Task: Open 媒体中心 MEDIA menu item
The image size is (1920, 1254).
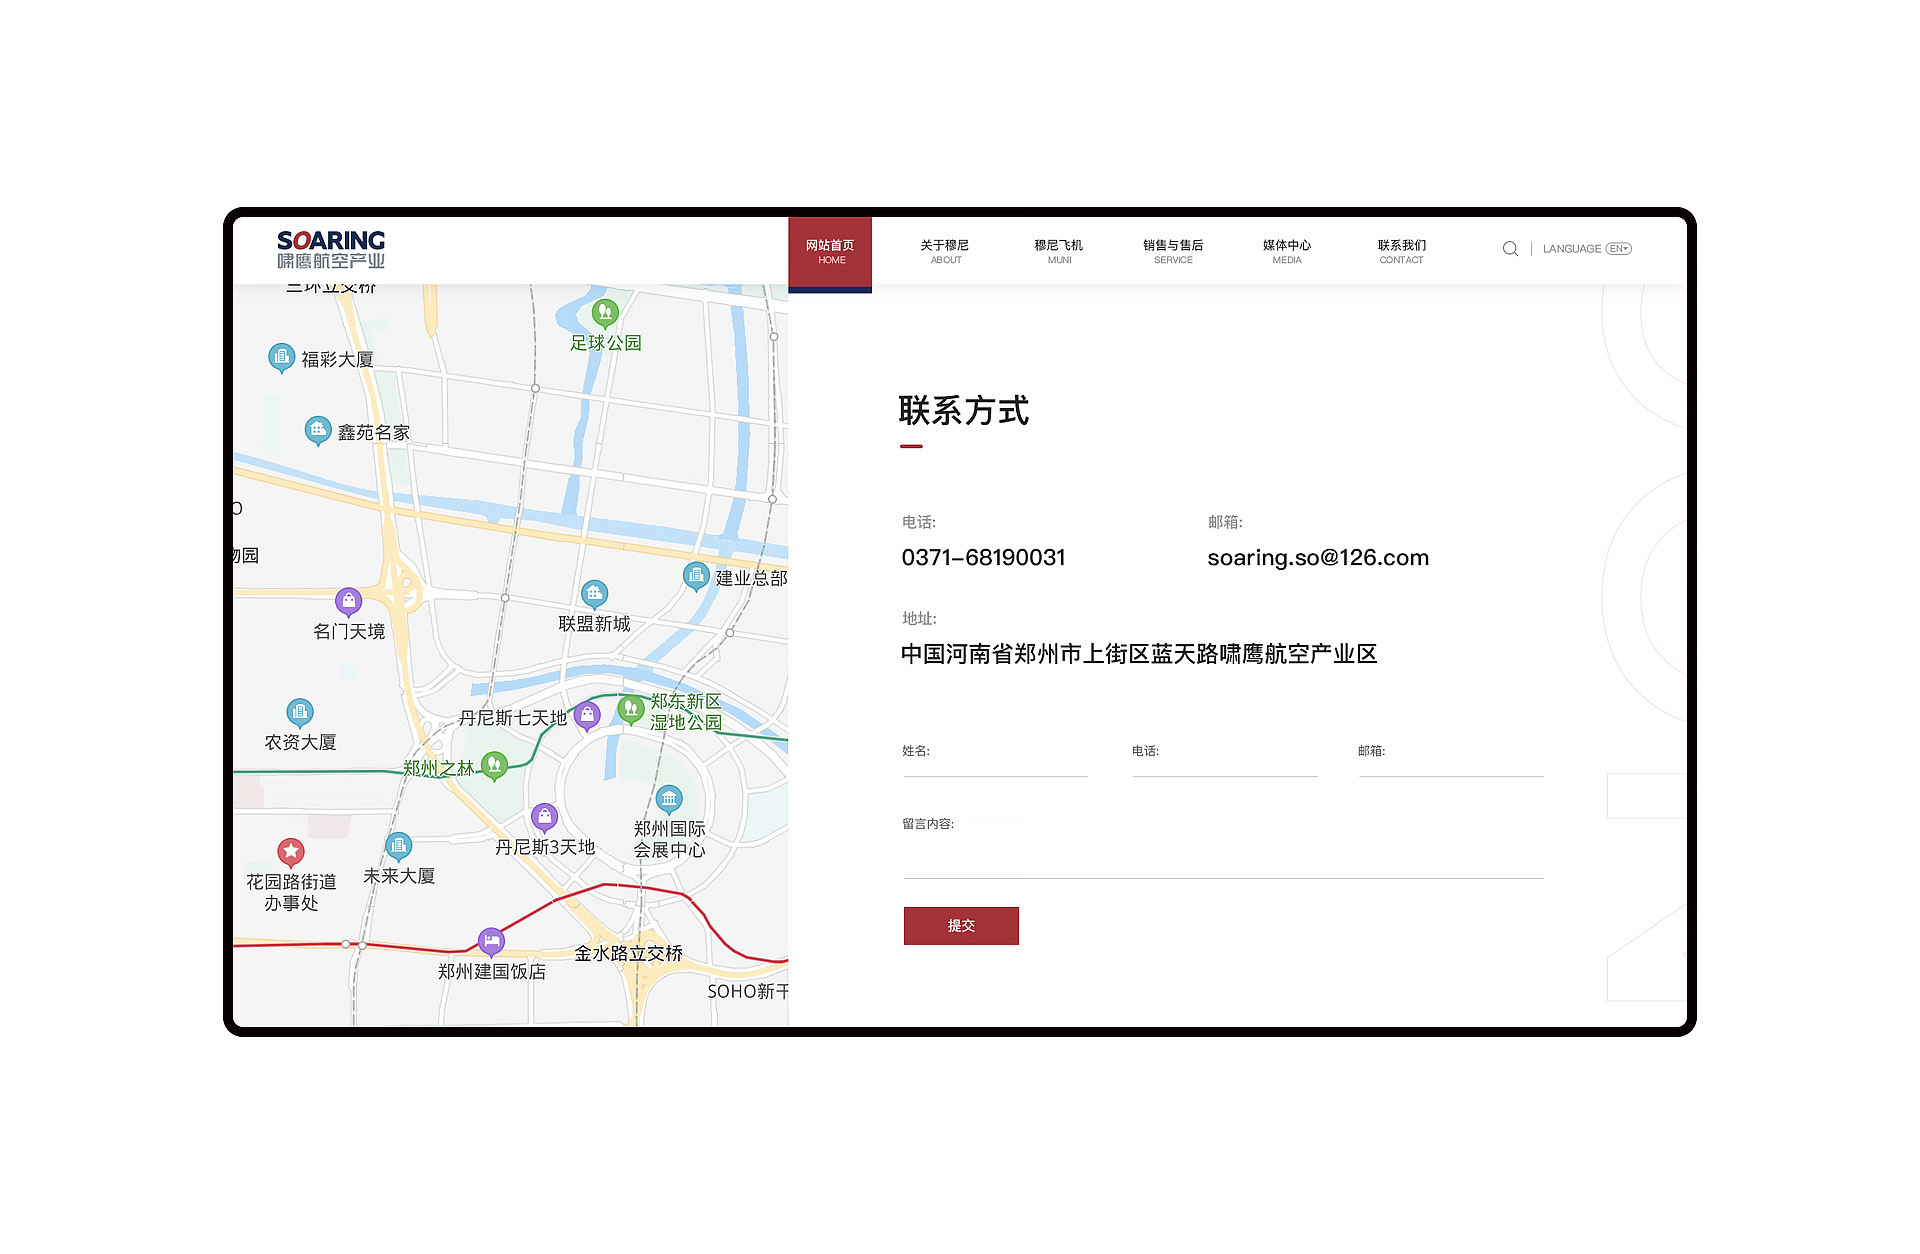Action: click(1287, 252)
